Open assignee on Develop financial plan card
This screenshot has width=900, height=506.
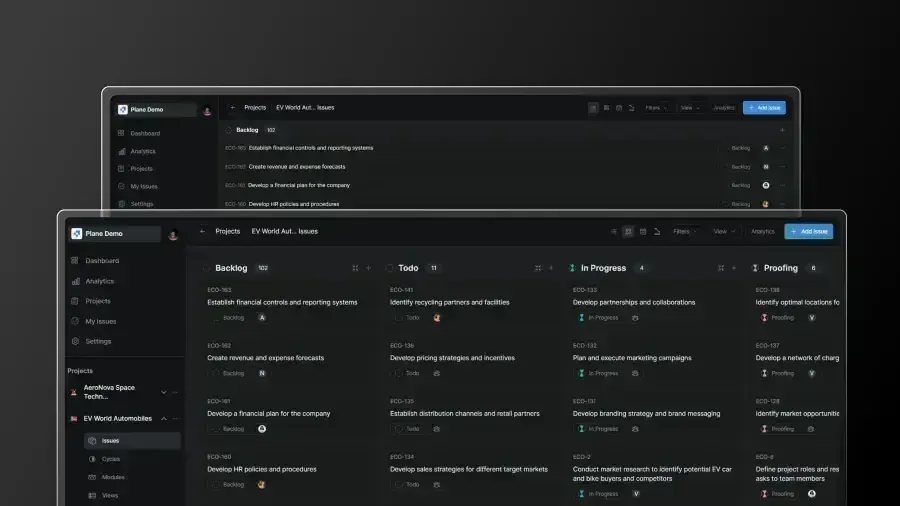tap(262, 429)
